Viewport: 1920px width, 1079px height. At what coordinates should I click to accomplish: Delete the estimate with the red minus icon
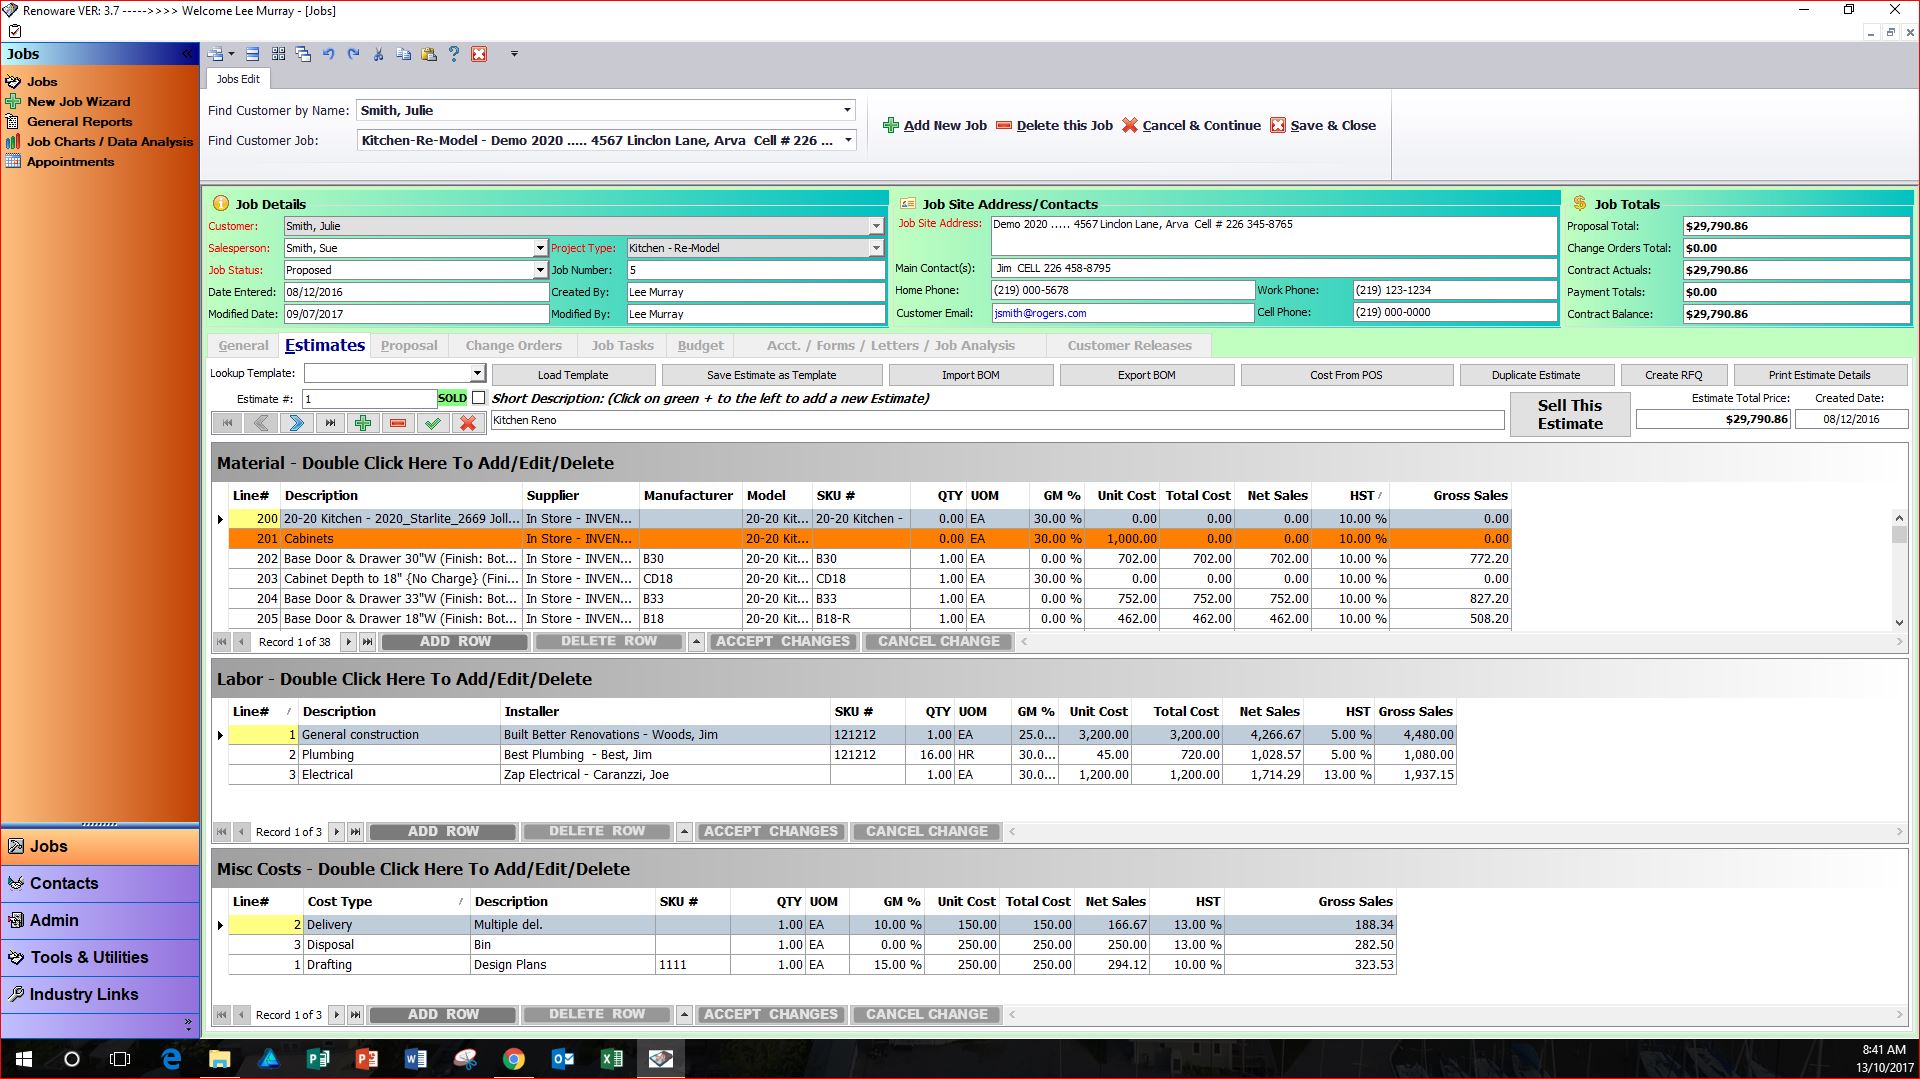coord(397,423)
